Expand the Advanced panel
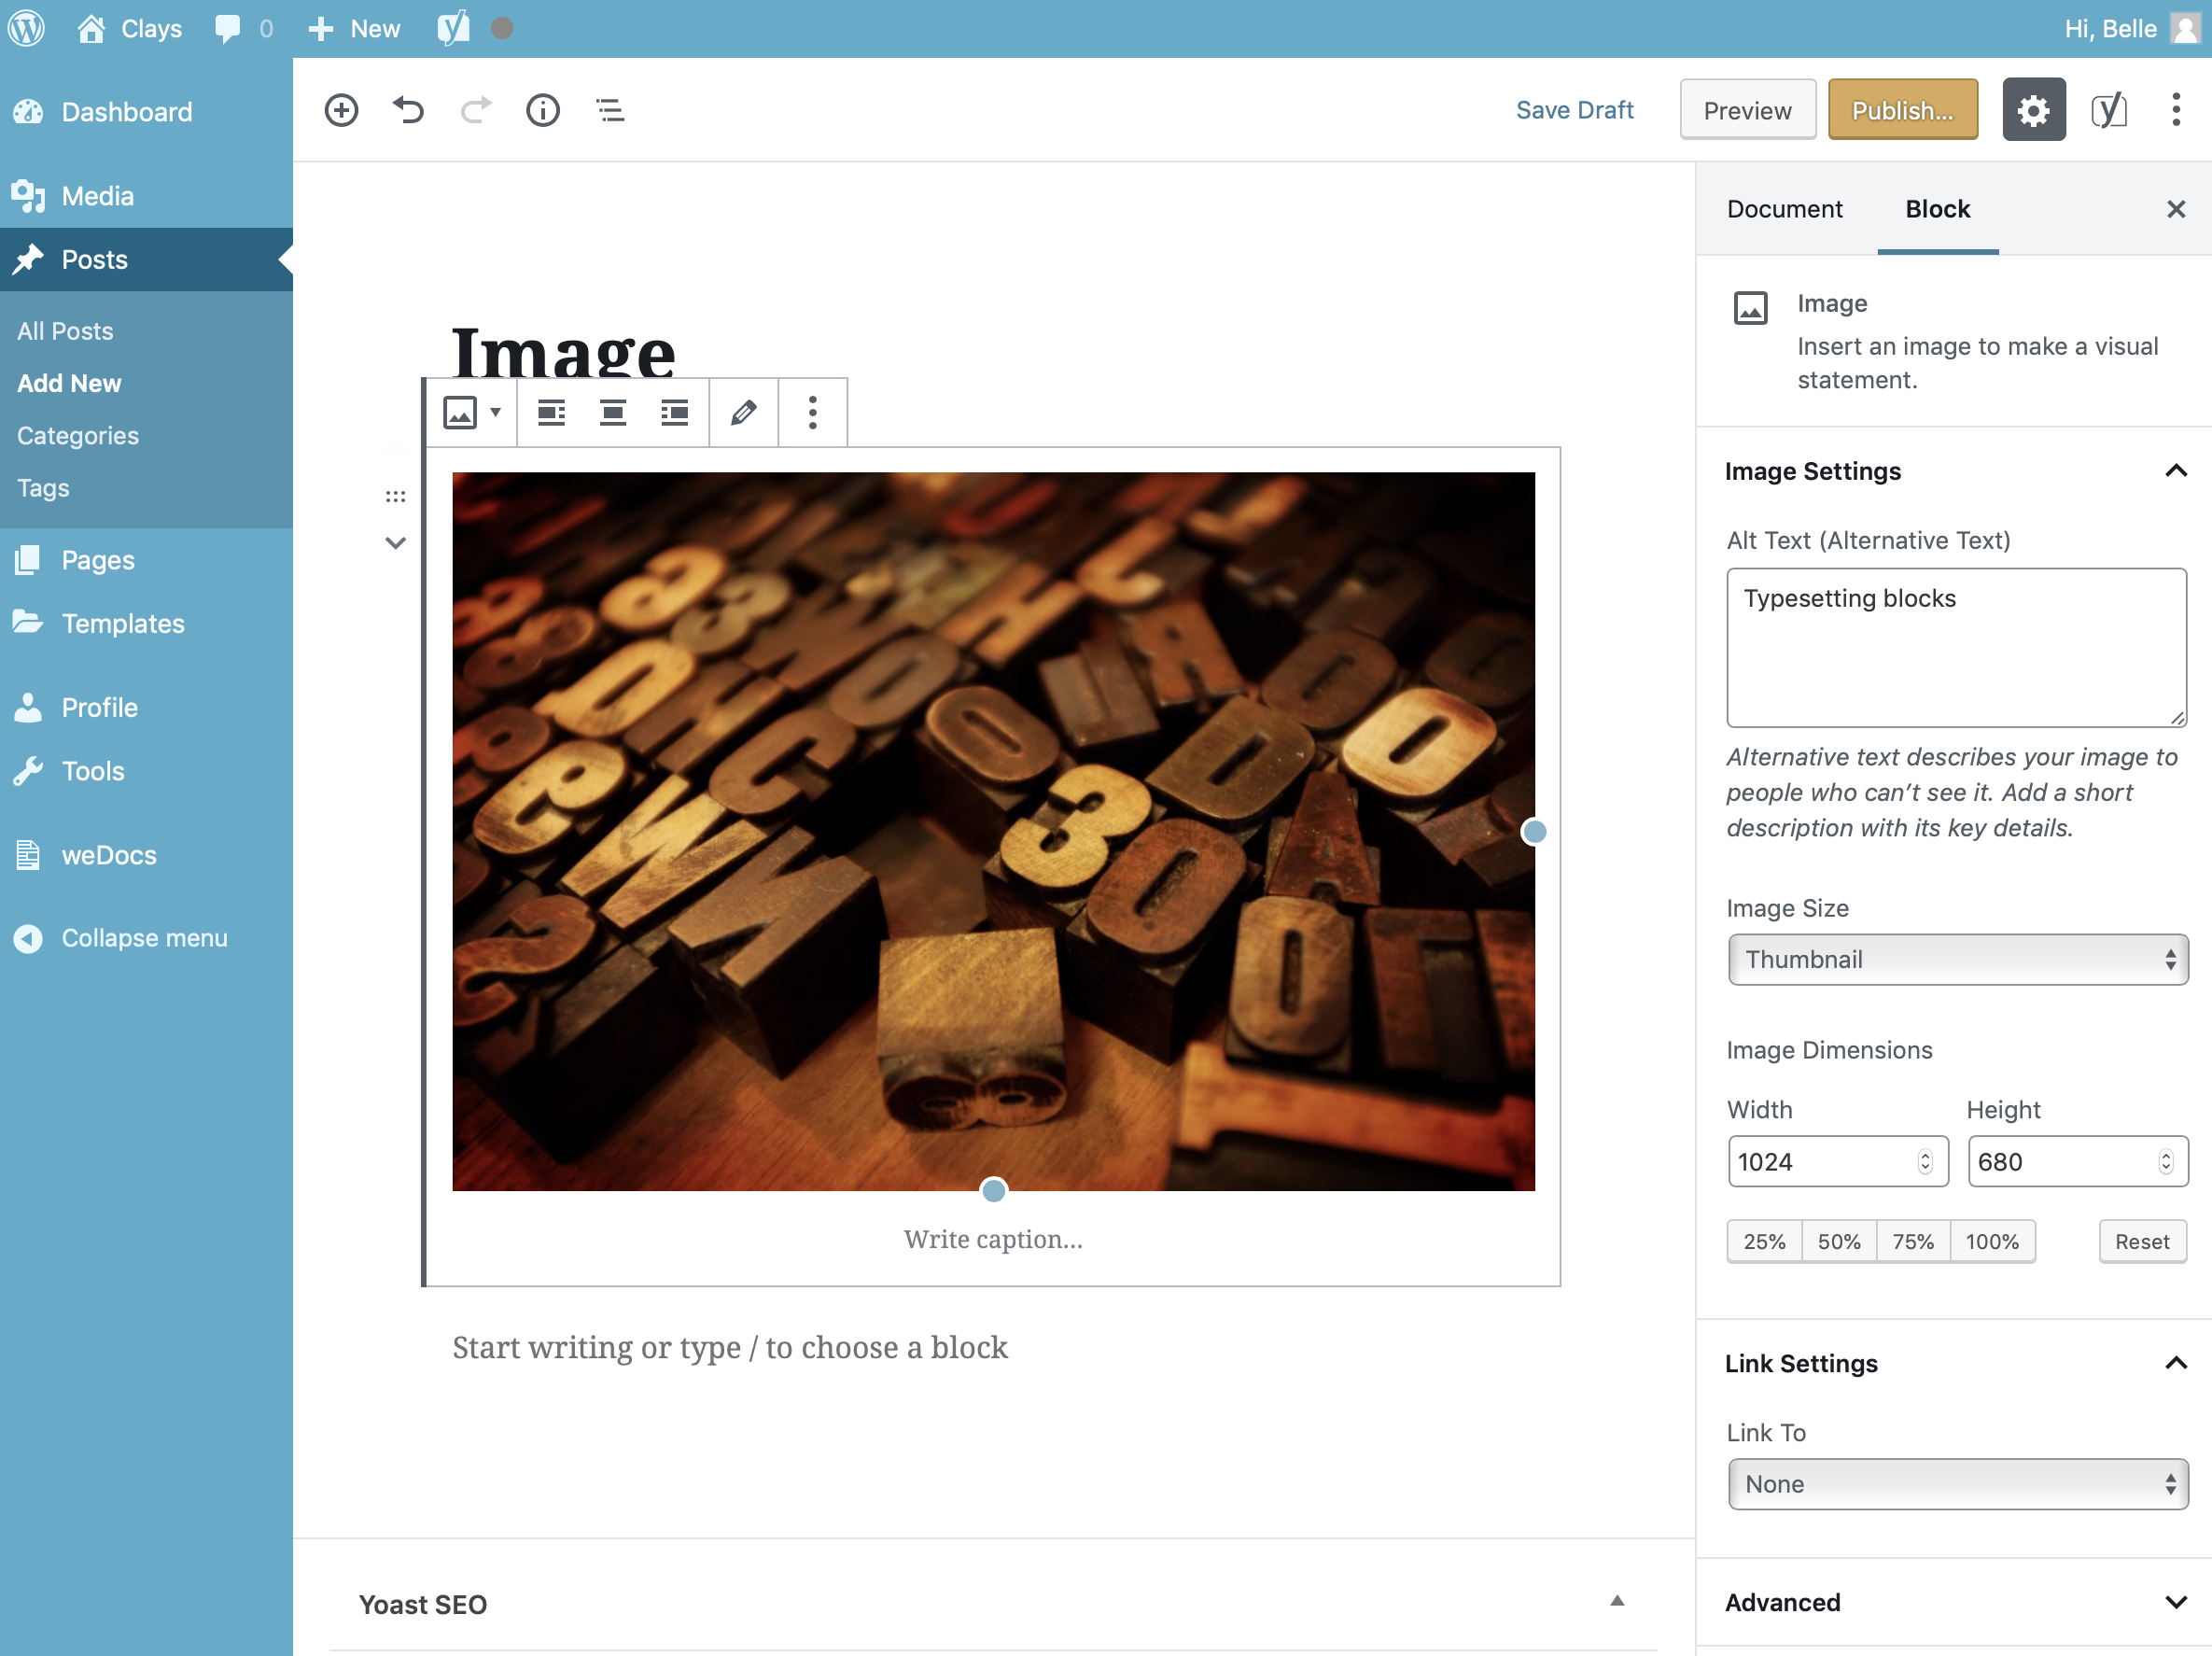The image size is (2212, 1656). (x=1954, y=1602)
